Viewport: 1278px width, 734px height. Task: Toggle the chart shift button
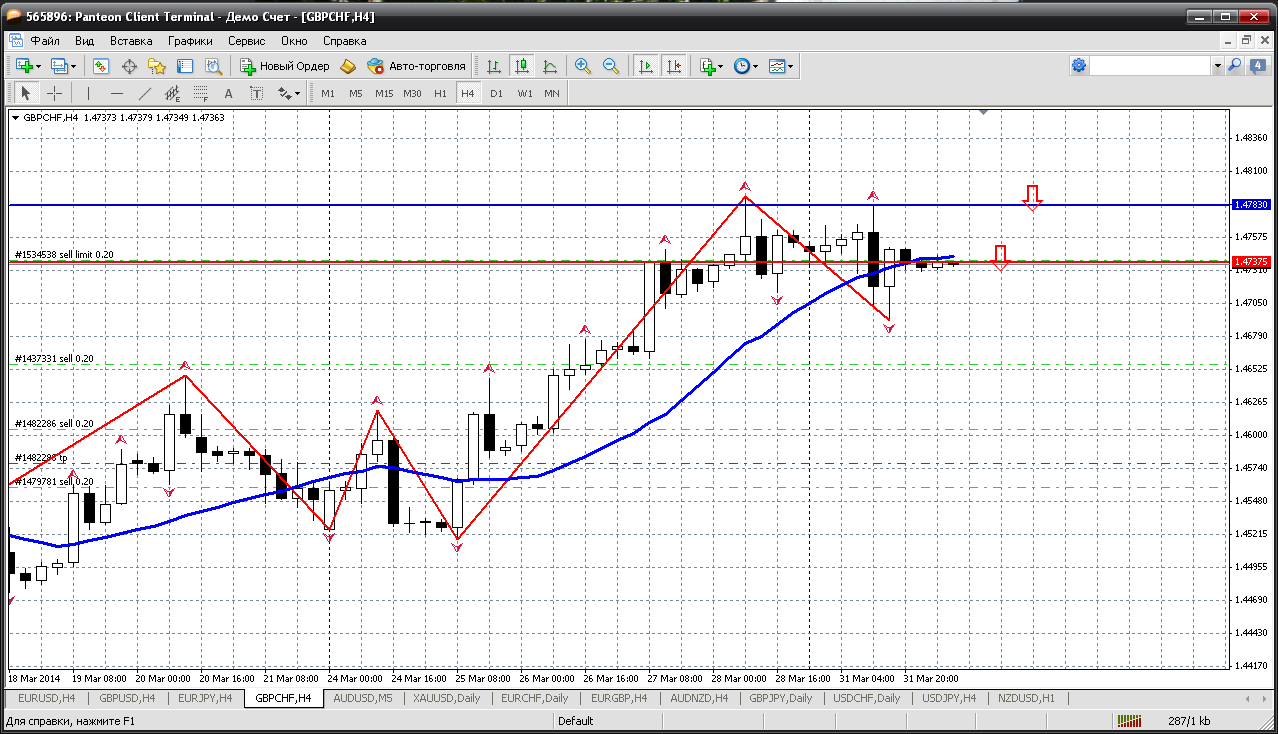(x=674, y=66)
